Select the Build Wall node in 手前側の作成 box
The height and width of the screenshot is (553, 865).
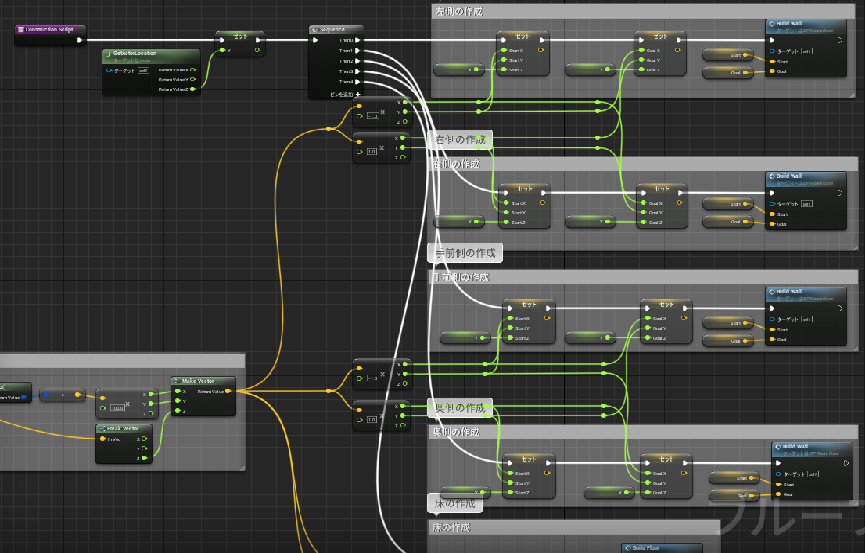806,316
